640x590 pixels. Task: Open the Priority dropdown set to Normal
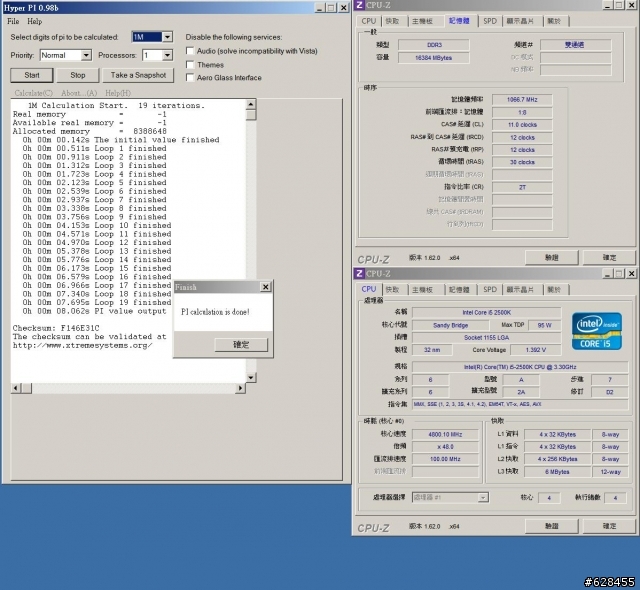pos(86,55)
